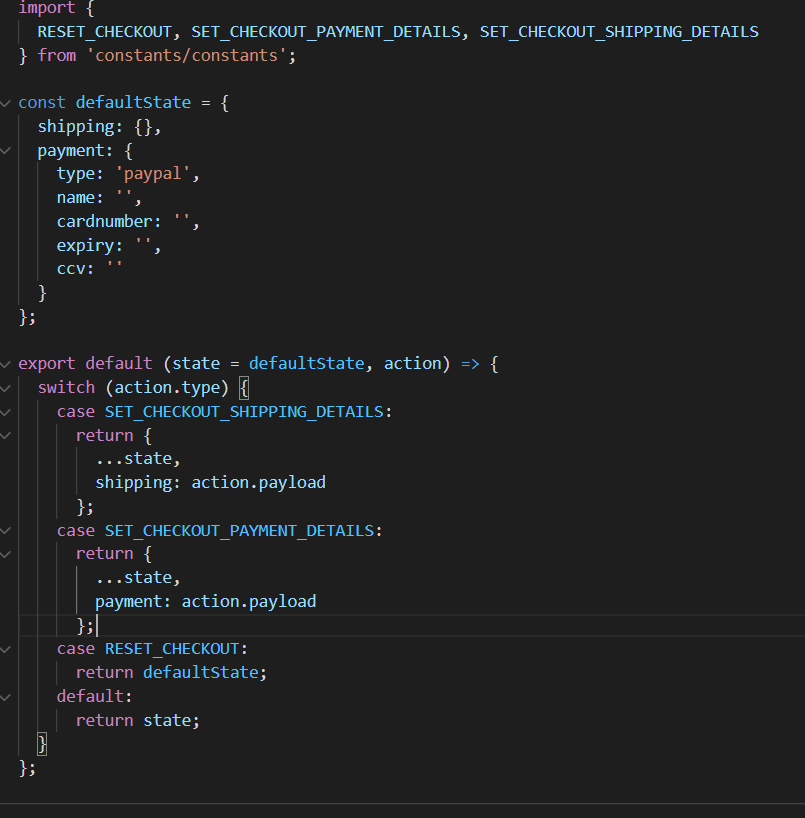Click the highlighted closing brace of switch

42,744
